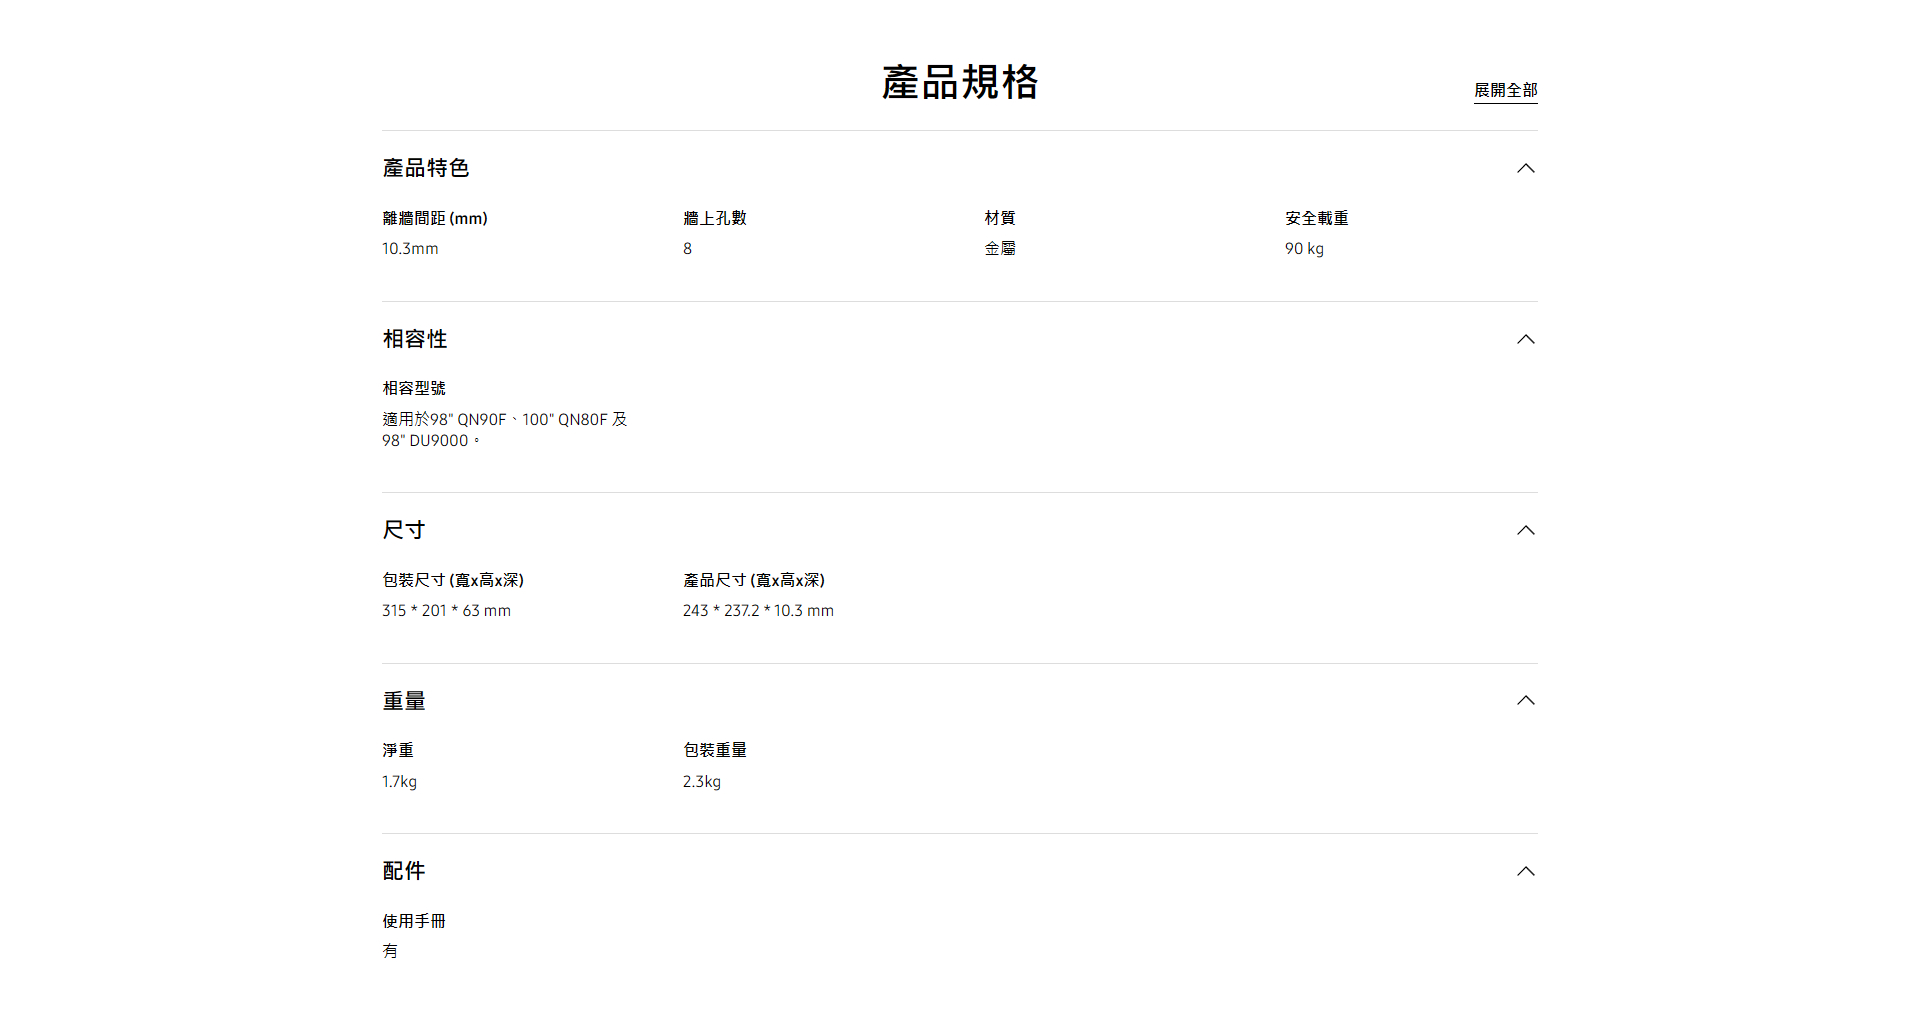Viewport: 1920px width, 1020px height.
Task: Click the 1.7kg net weight value
Action: coord(399,782)
